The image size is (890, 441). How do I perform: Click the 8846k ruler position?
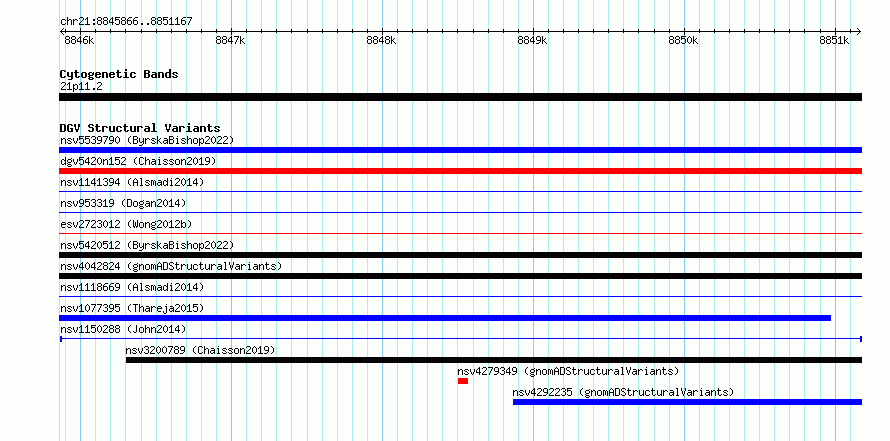[x=79, y=40]
